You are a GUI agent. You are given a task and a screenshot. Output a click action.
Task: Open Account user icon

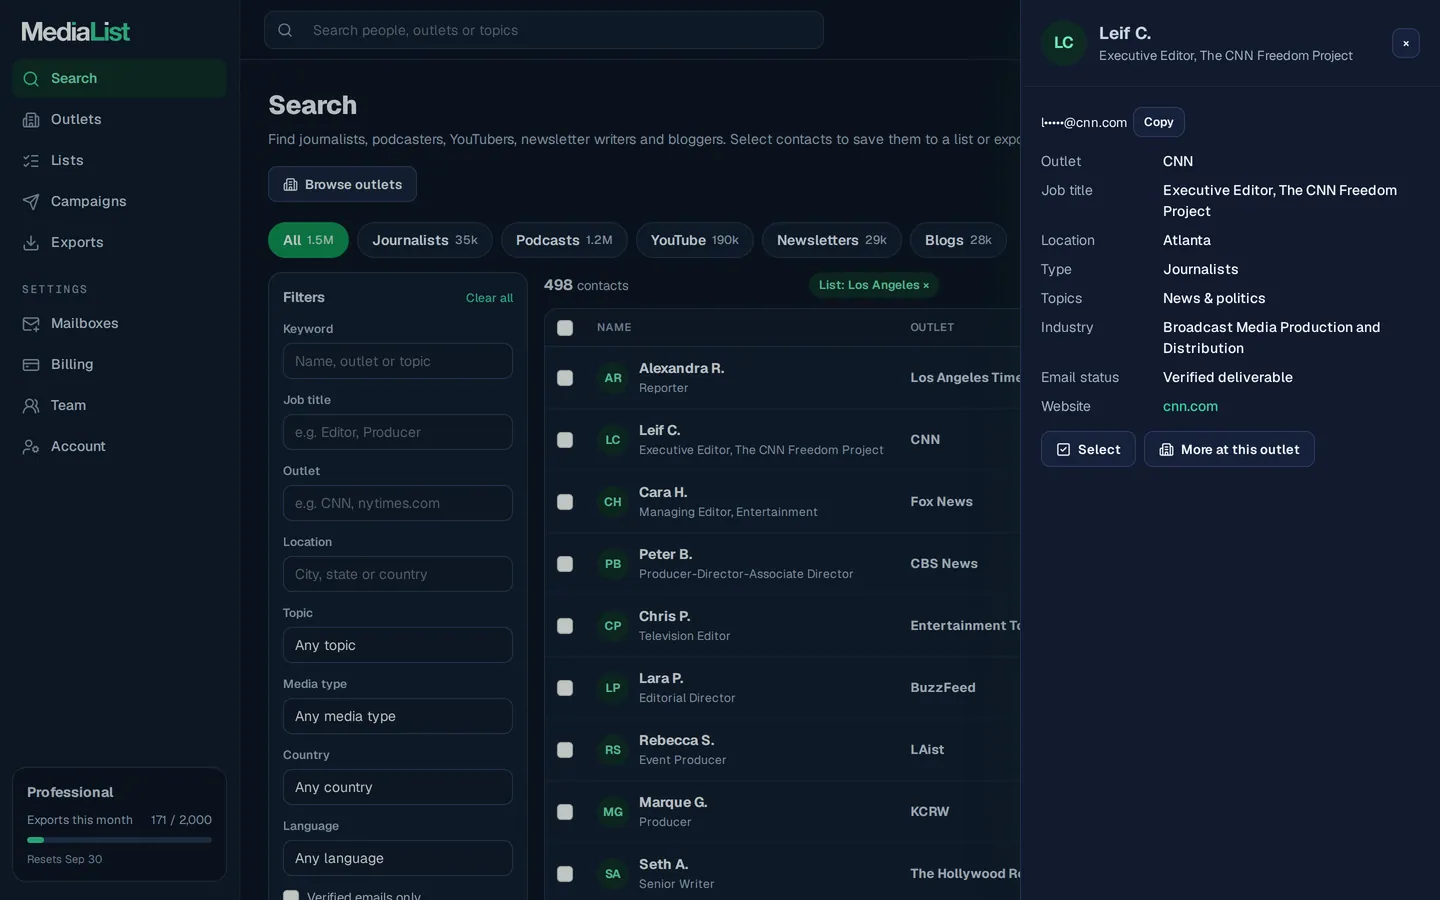click(31, 447)
